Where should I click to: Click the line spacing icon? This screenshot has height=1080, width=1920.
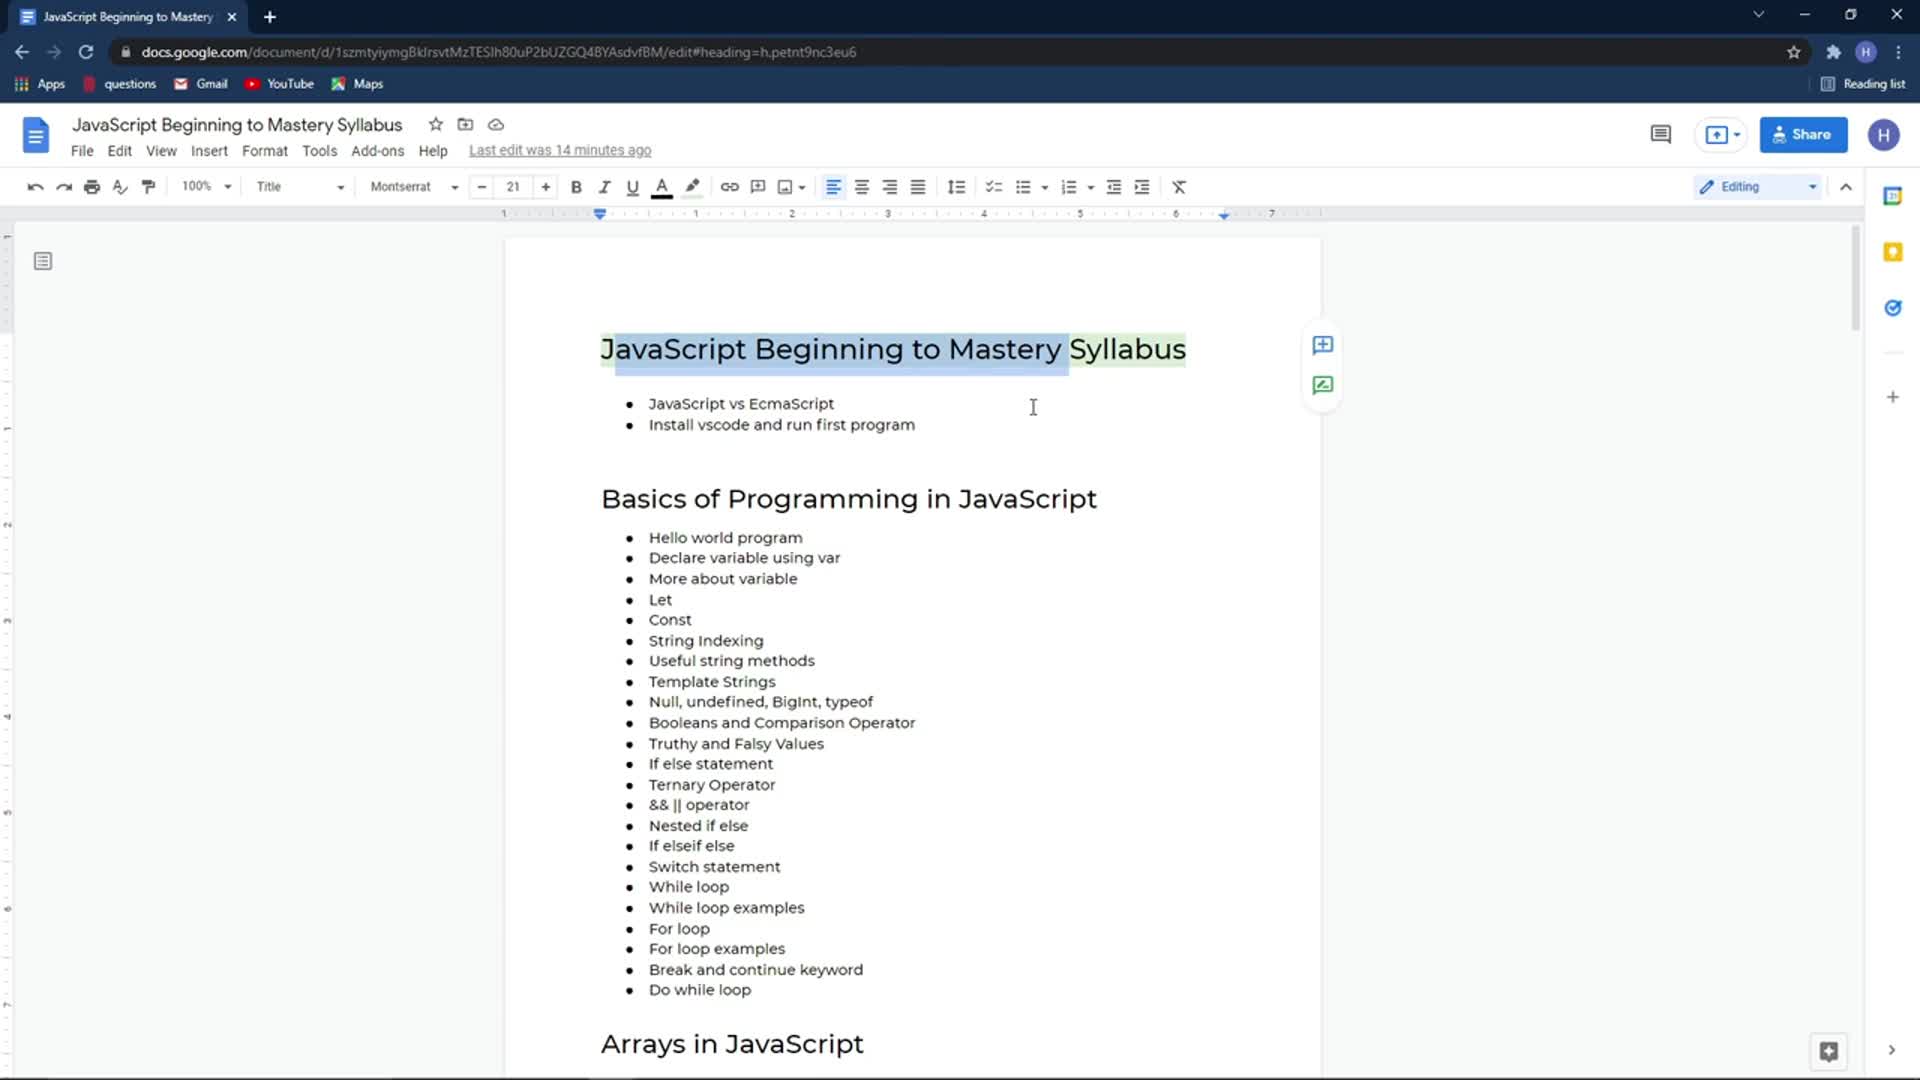(x=956, y=187)
